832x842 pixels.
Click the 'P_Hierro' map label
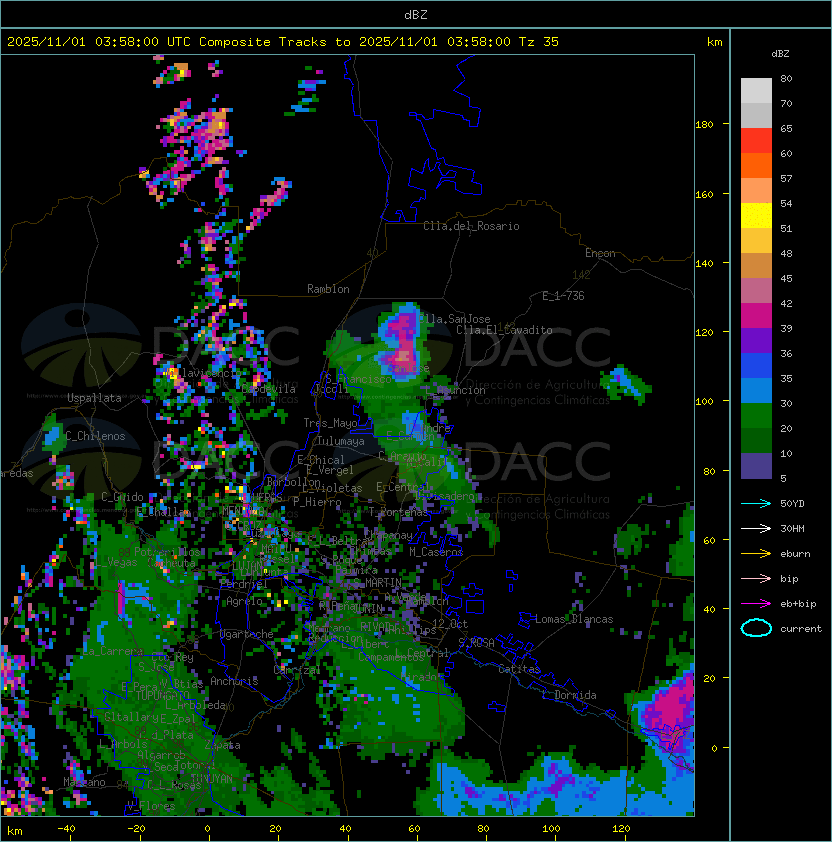[x=317, y=502]
